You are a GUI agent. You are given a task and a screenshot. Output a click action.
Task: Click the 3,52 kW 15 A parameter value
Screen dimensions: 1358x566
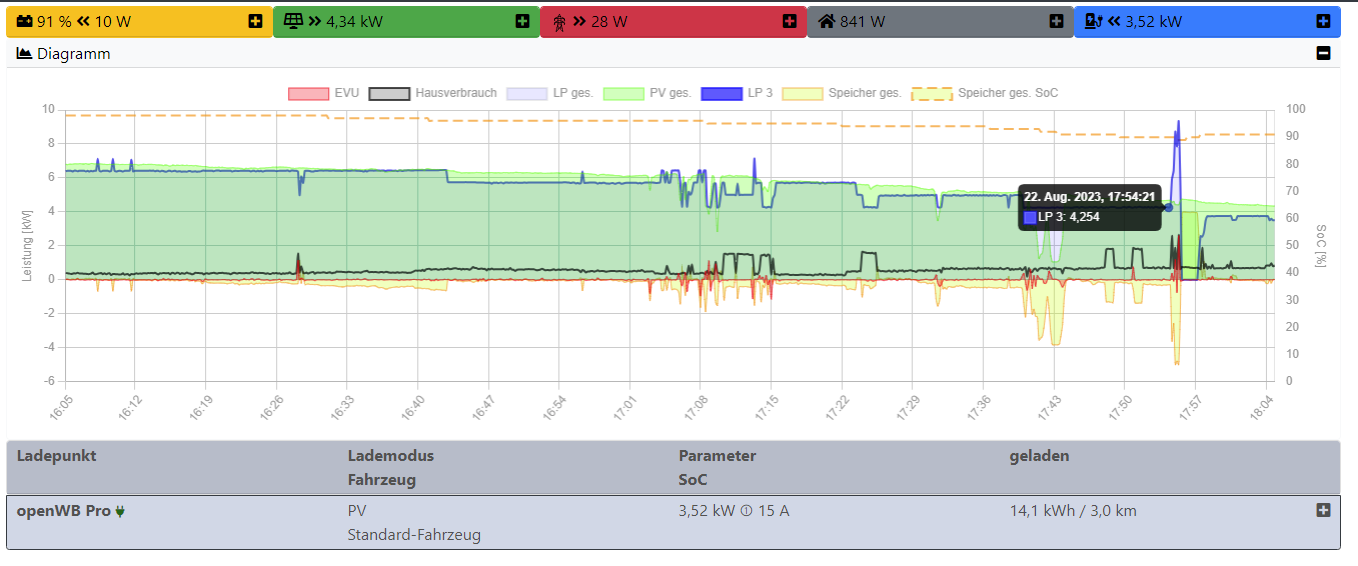click(x=734, y=510)
